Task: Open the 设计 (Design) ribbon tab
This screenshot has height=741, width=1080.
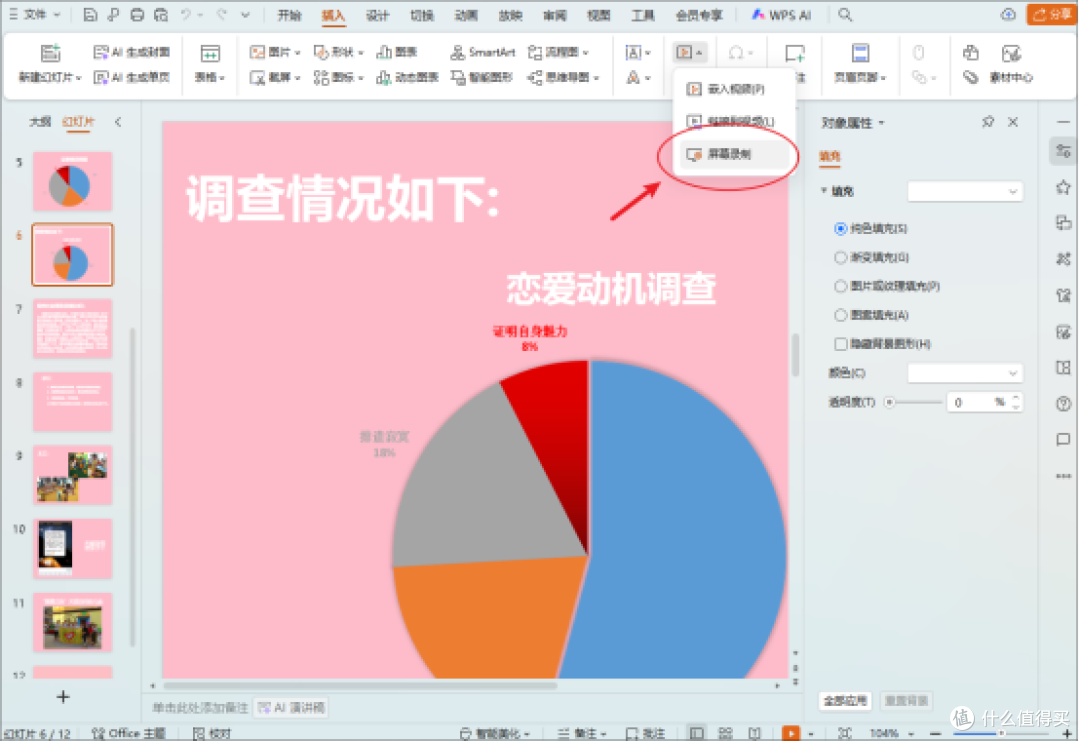Action: pyautogui.click(x=377, y=14)
